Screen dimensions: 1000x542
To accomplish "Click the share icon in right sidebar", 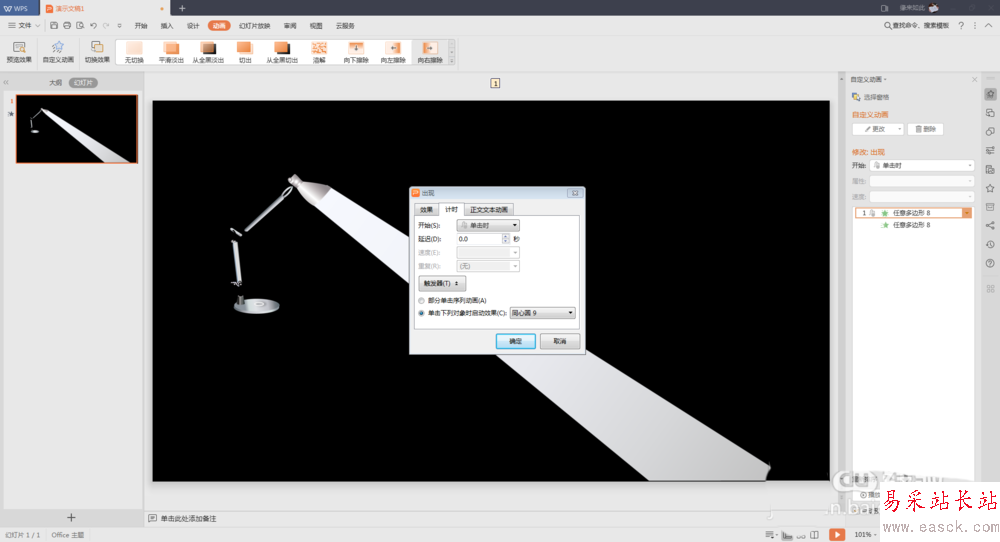I will point(990,226).
